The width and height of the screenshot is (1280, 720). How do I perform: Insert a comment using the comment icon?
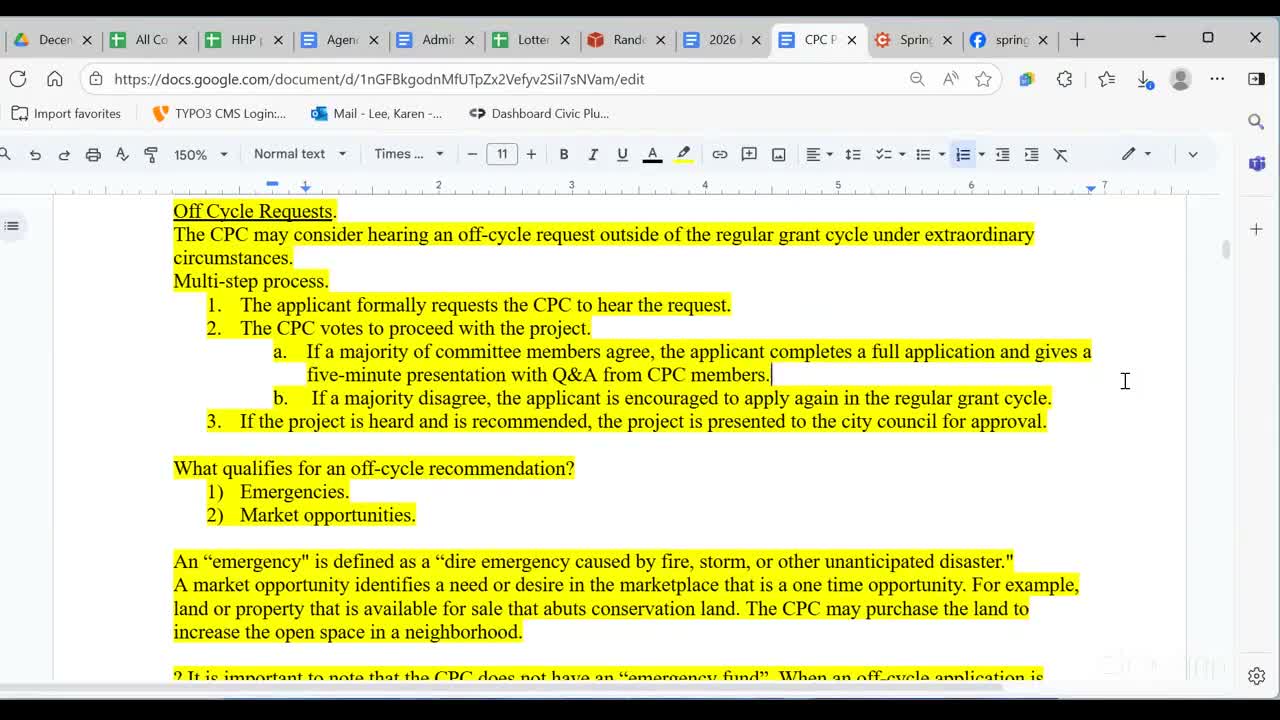click(x=749, y=154)
